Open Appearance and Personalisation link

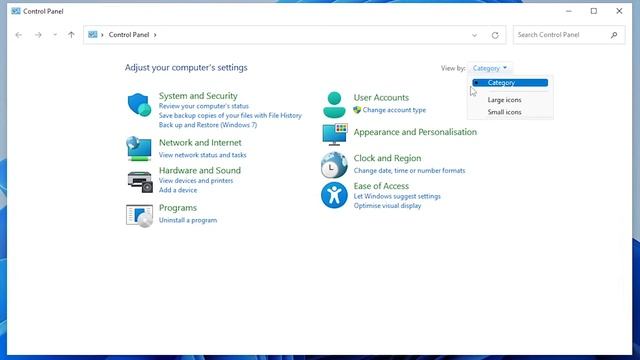[x=415, y=132]
